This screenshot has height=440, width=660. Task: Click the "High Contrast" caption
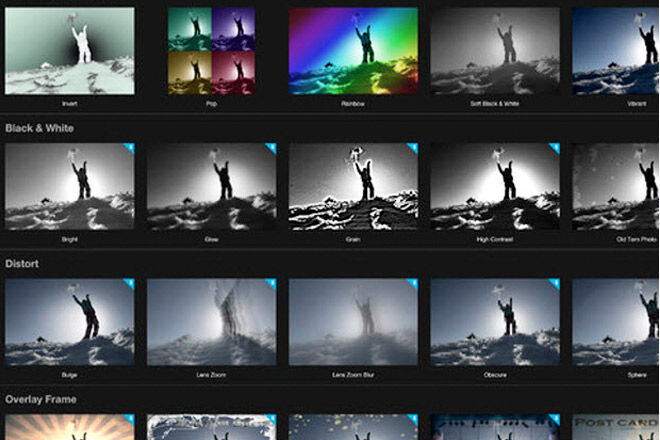click(x=495, y=240)
